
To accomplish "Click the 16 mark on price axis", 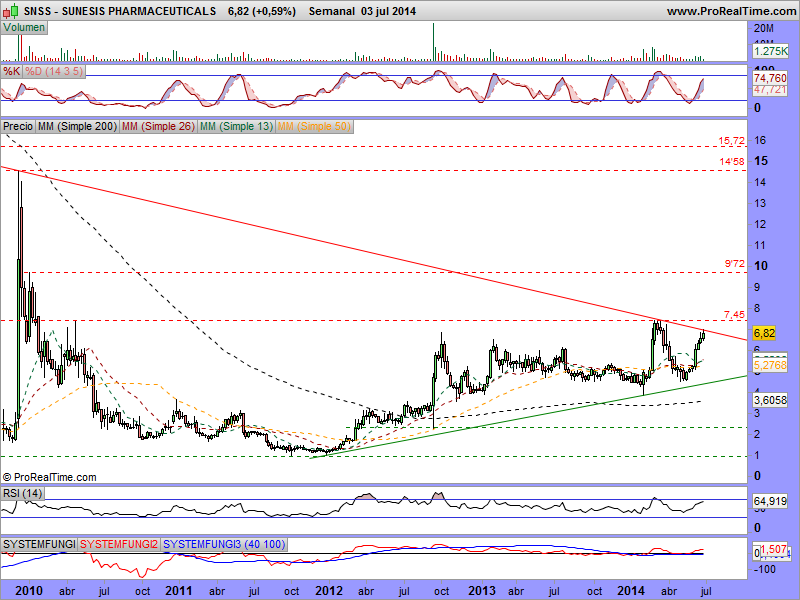I will [x=760, y=140].
